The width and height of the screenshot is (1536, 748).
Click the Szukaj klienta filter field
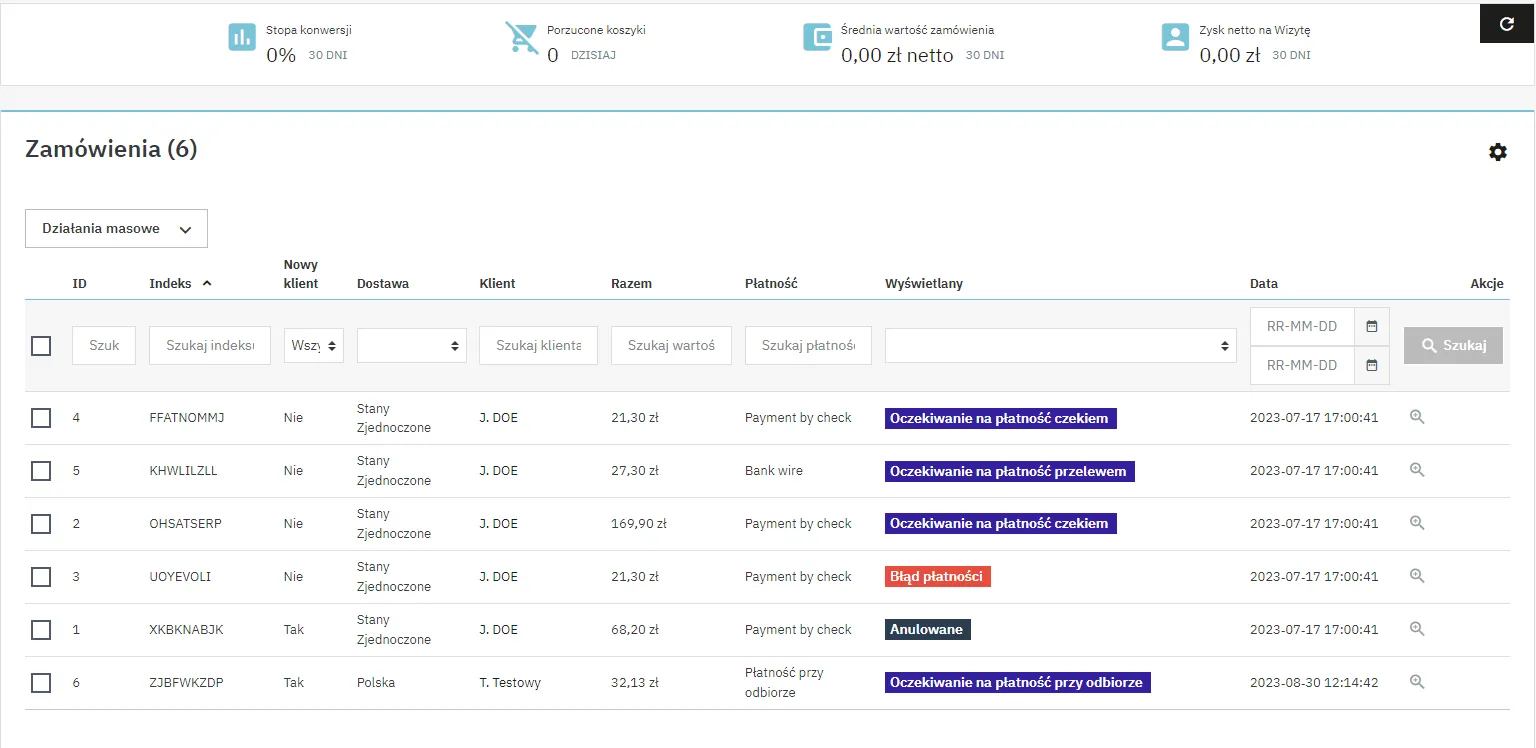(x=538, y=346)
